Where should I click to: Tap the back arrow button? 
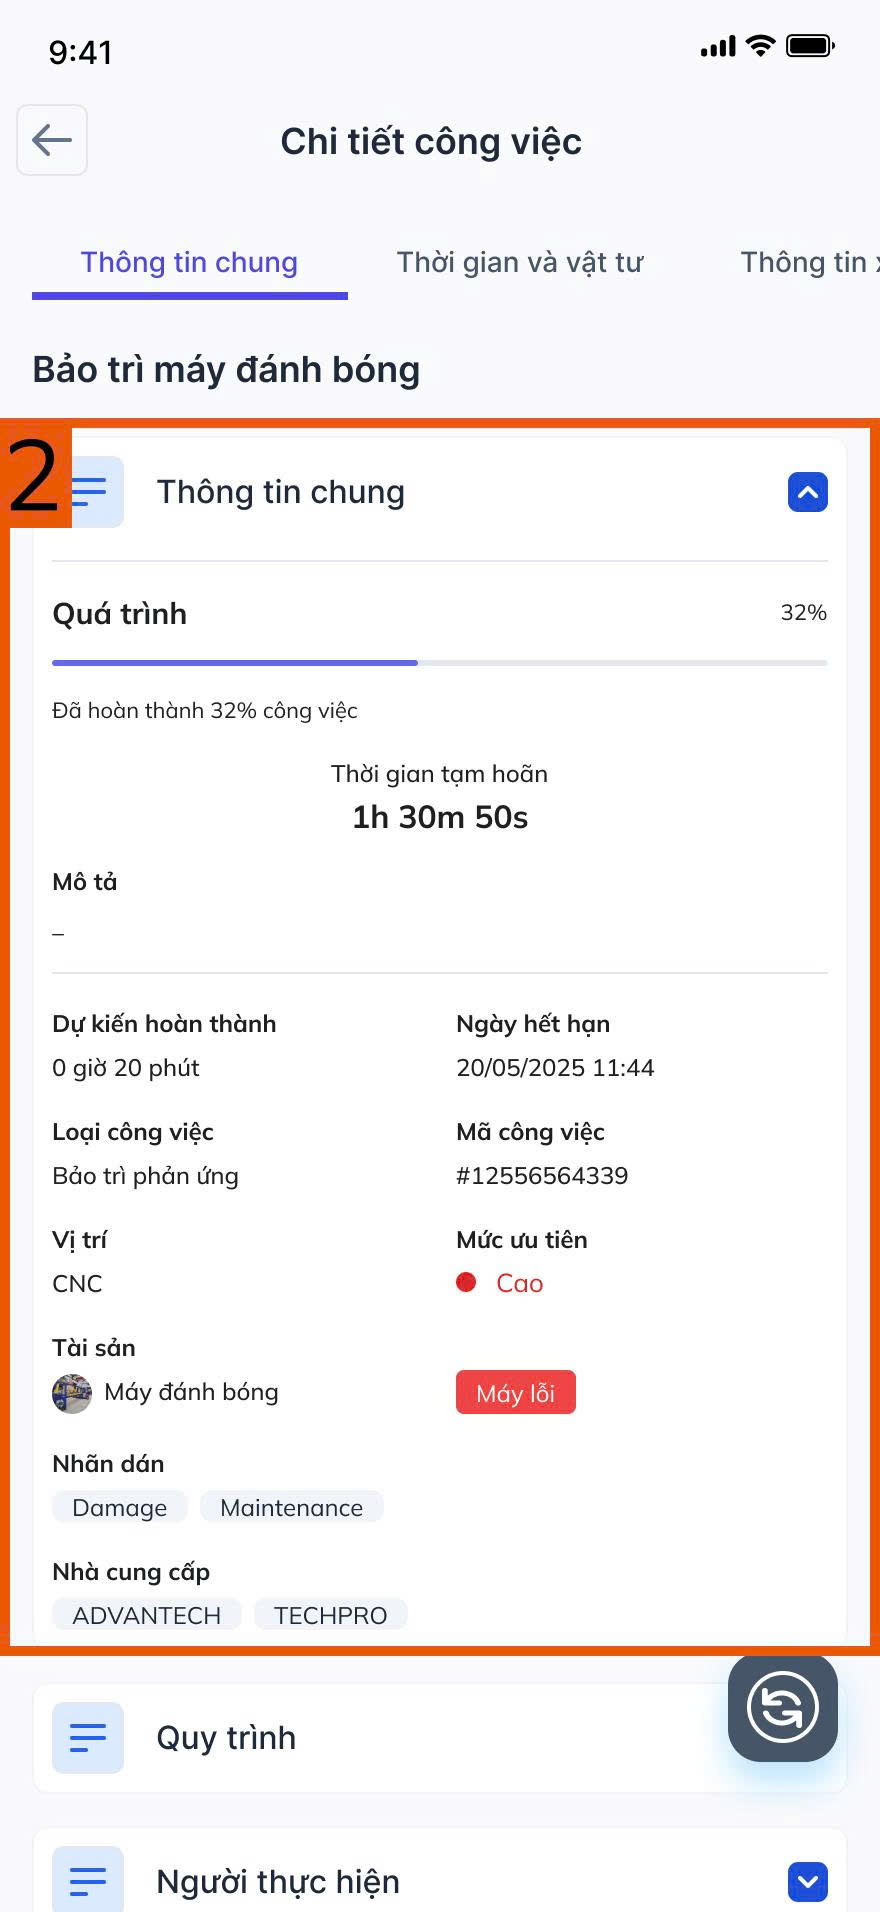(x=52, y=140)
